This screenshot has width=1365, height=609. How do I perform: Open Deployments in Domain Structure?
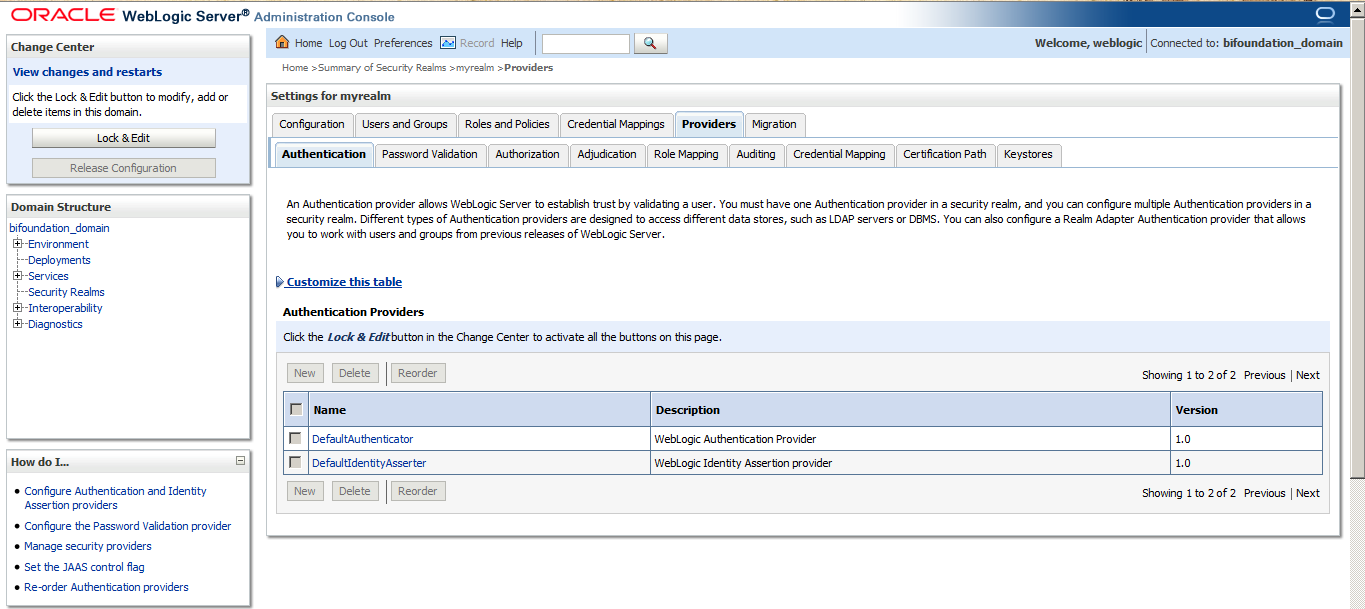coord(59,260)
